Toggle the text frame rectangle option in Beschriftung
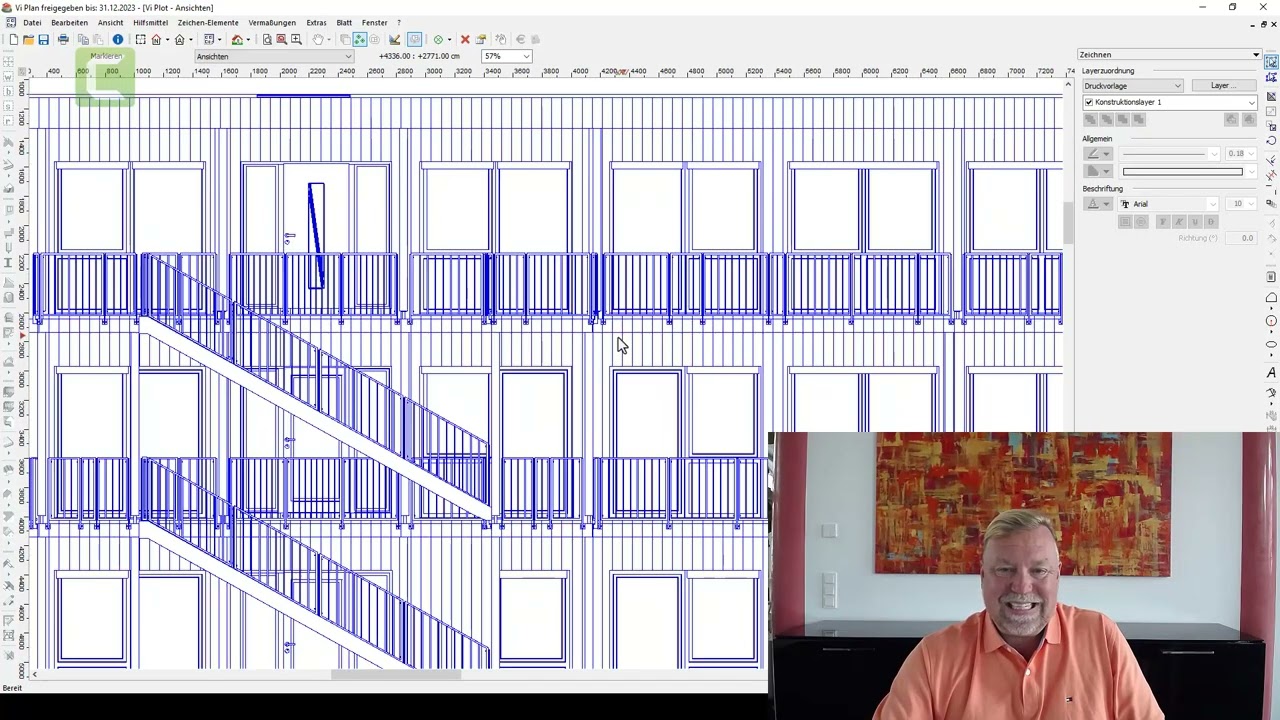Viewport: 1280px width, 720px height. (1125, 222)
